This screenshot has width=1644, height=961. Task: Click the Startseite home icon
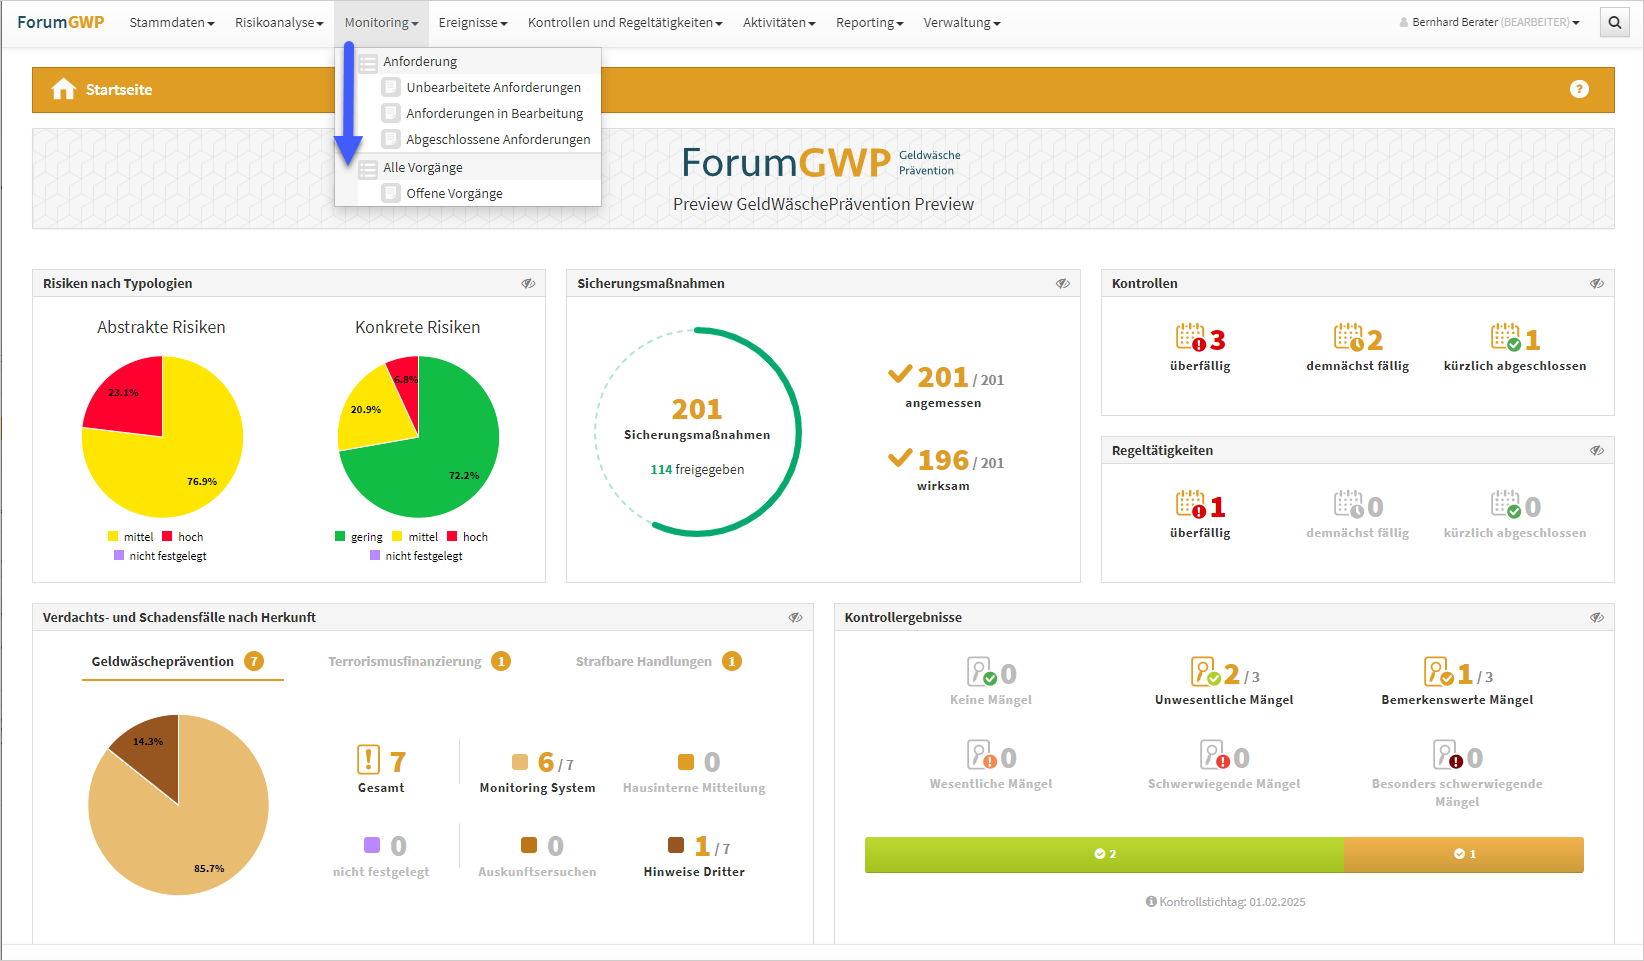click(x=64, y=90)
